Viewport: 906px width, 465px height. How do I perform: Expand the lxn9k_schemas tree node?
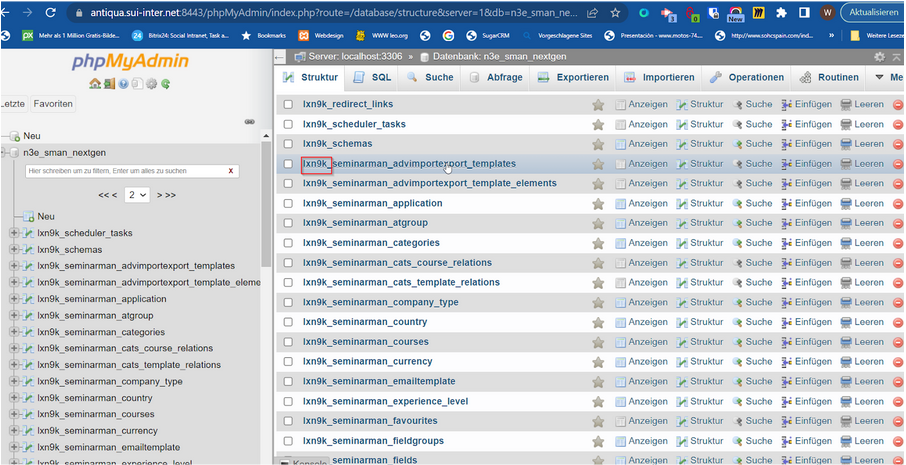coord(14,250)
